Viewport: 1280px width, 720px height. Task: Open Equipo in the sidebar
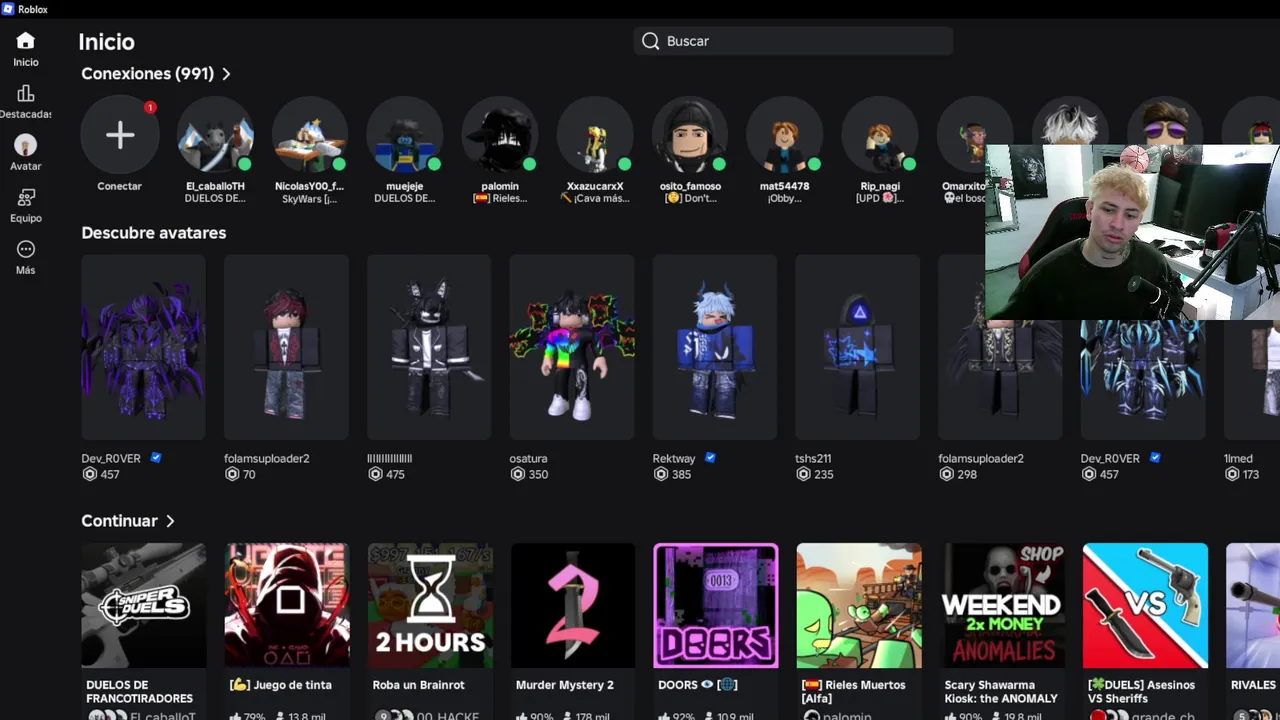[x=26, y=205]
